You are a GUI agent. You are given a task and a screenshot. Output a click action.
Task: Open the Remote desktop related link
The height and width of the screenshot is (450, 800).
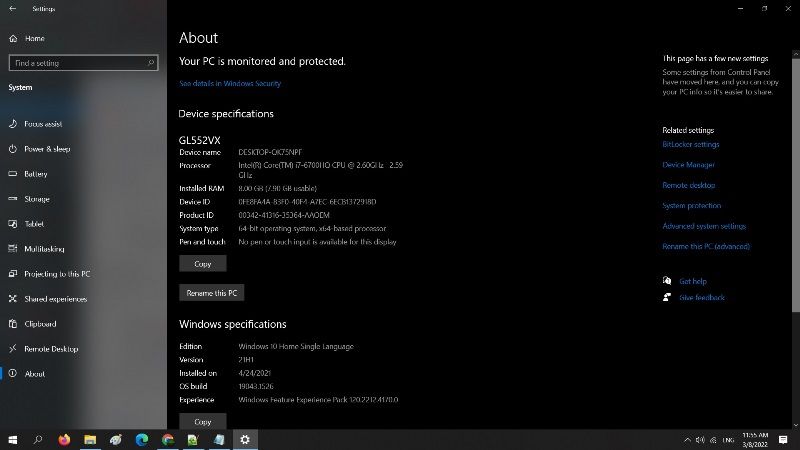tap(689, 185)
